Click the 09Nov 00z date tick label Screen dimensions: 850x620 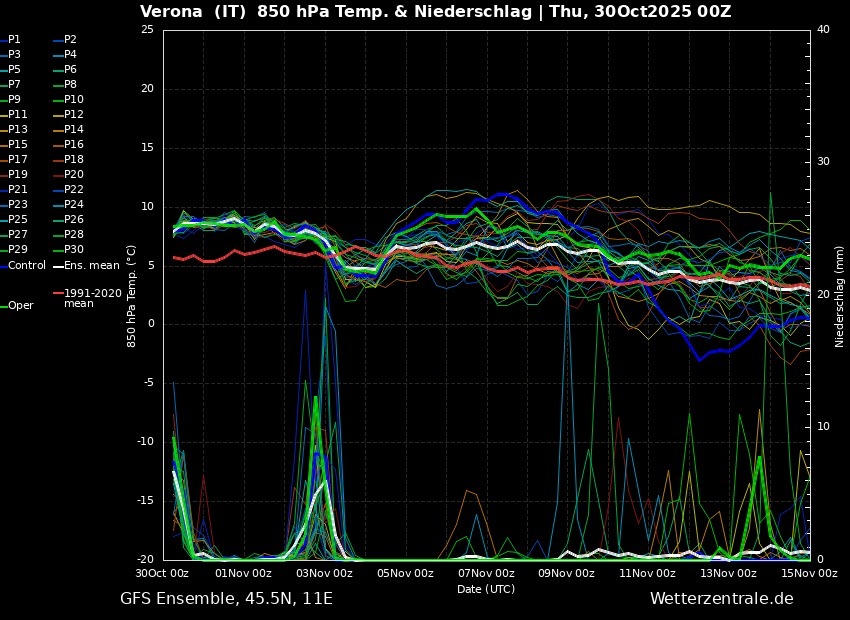(567, 573)
